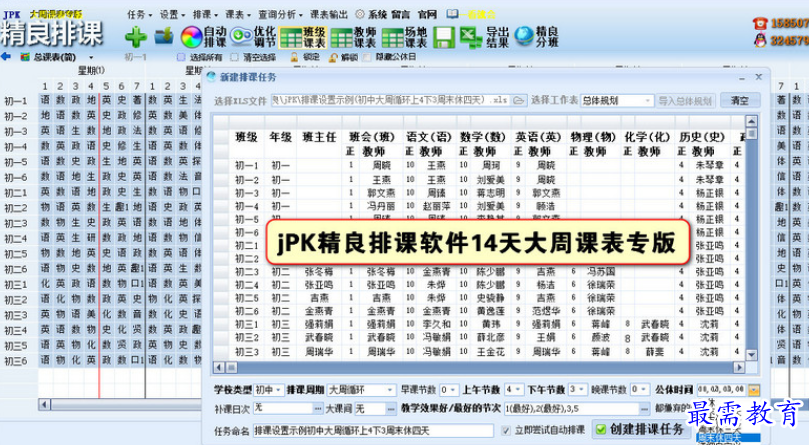809x445 pixels.
Task: Click the QQ penguin contact icon
Action: [x=760, y=40]
